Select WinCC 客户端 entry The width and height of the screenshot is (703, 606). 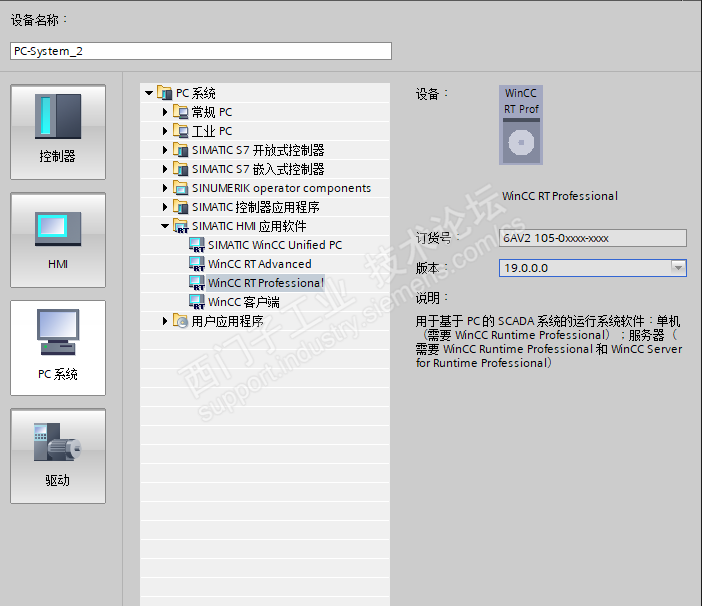pyautogui.click(x=244, y=302)
